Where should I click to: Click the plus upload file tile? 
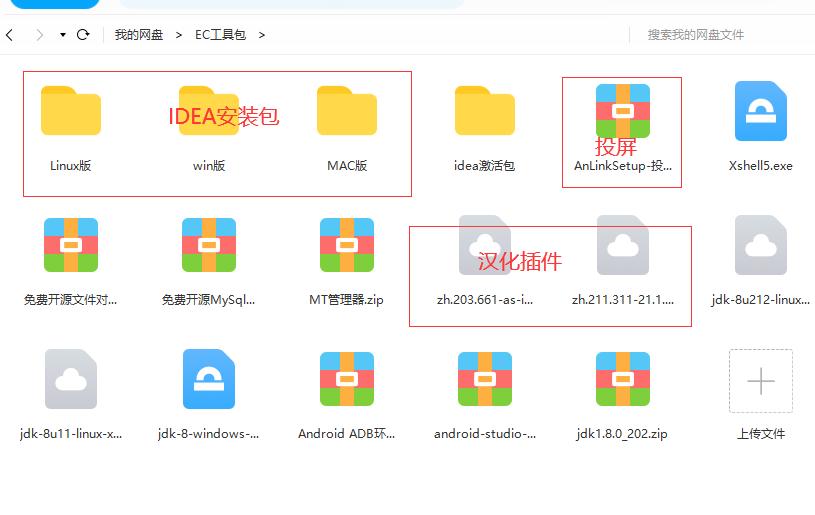coord(761,381)
